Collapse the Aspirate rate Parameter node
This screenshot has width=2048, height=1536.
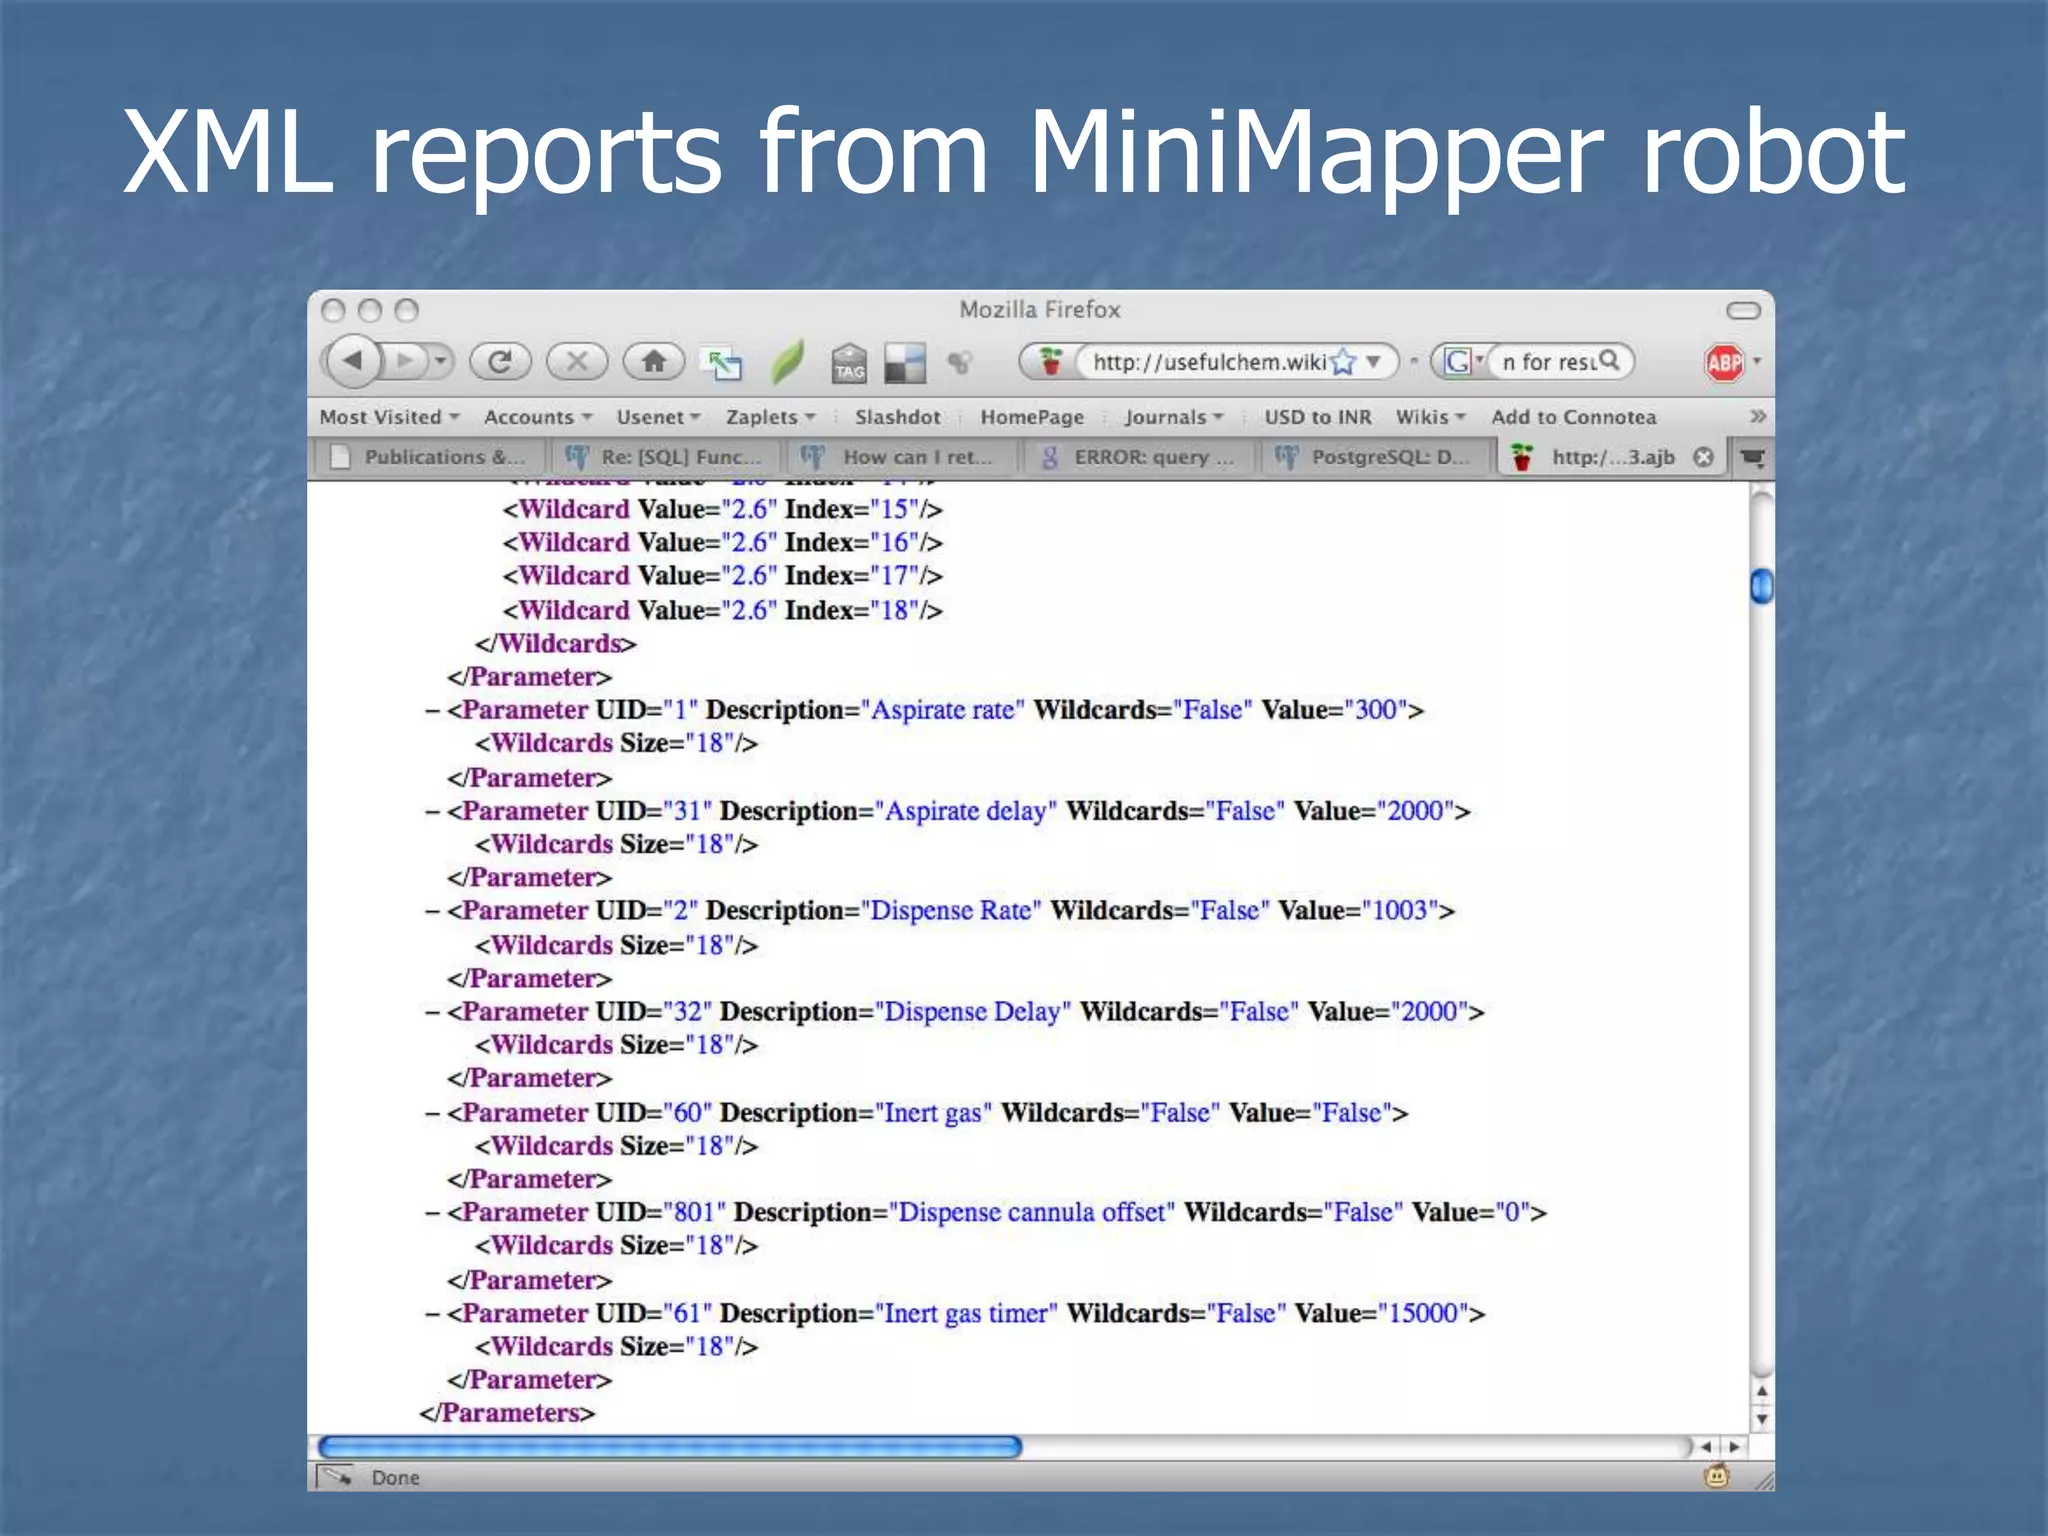point(432,711)
